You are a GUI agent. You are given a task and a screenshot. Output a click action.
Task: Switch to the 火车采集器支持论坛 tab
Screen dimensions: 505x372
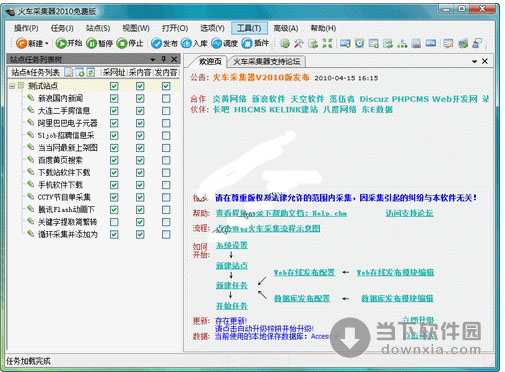[x=266, y=61]
